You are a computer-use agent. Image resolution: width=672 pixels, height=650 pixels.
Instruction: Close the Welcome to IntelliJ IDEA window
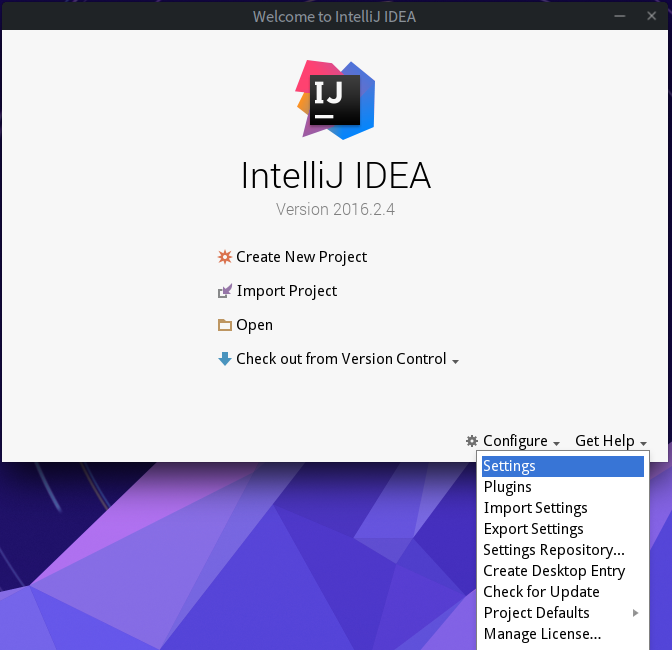[x=651, y=16]
